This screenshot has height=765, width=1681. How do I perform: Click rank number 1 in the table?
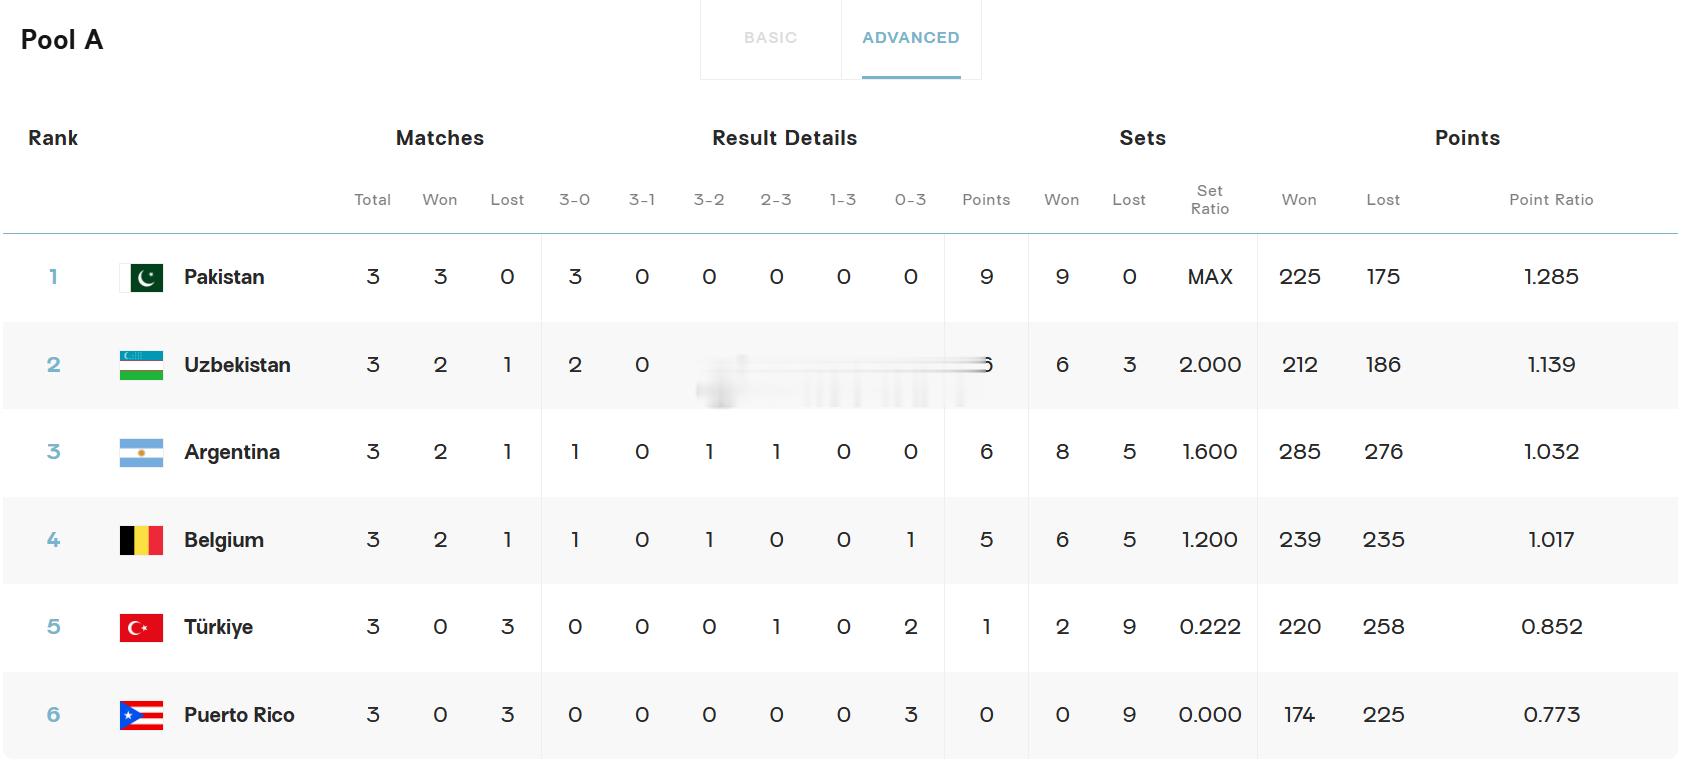[53, 277]
